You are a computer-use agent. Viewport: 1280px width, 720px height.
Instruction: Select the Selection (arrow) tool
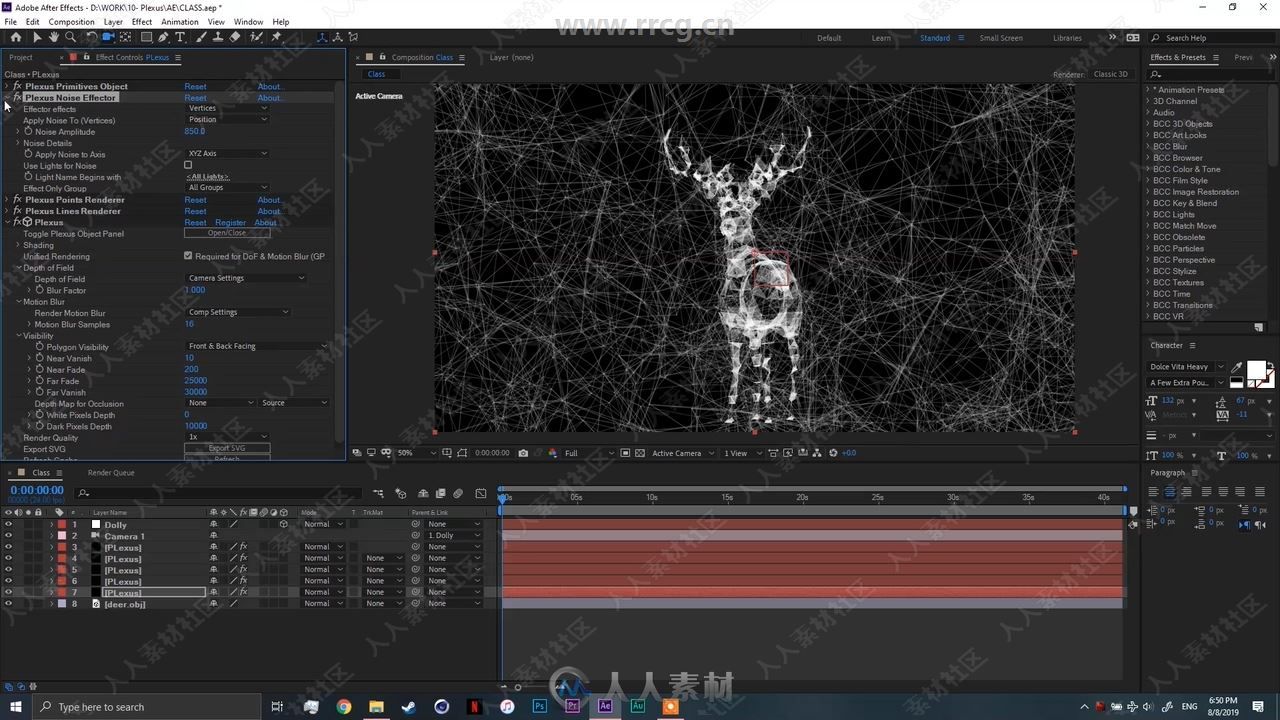[x=37, y=37]
